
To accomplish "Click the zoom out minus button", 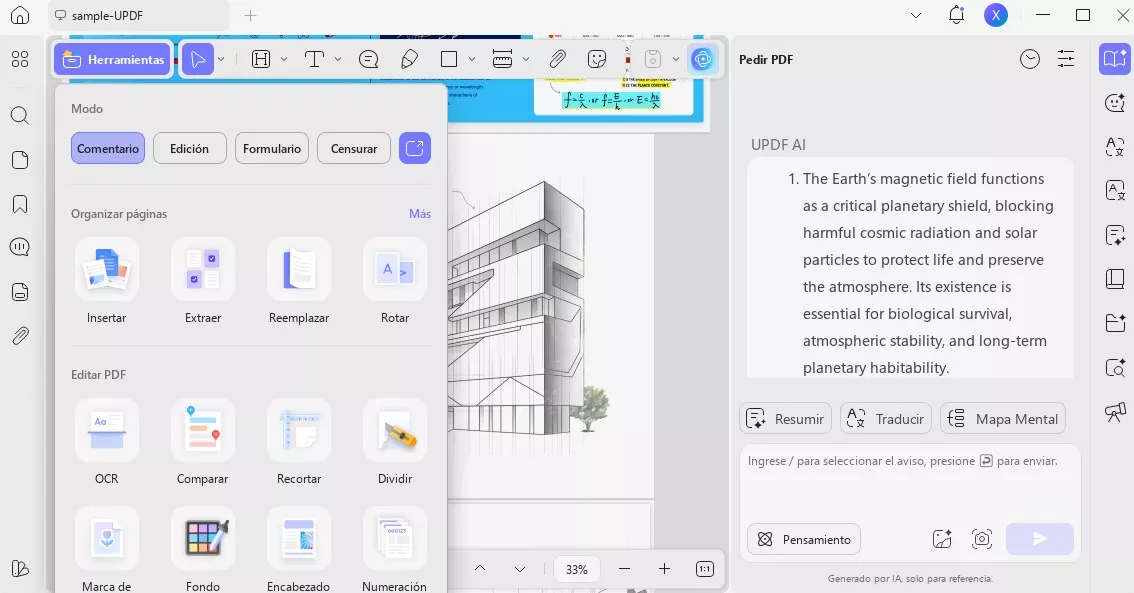I will click(x=624, y=569).
